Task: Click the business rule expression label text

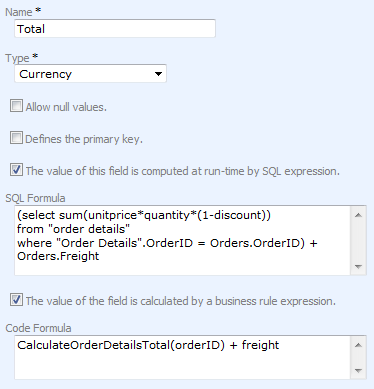Action: (180, 301)
